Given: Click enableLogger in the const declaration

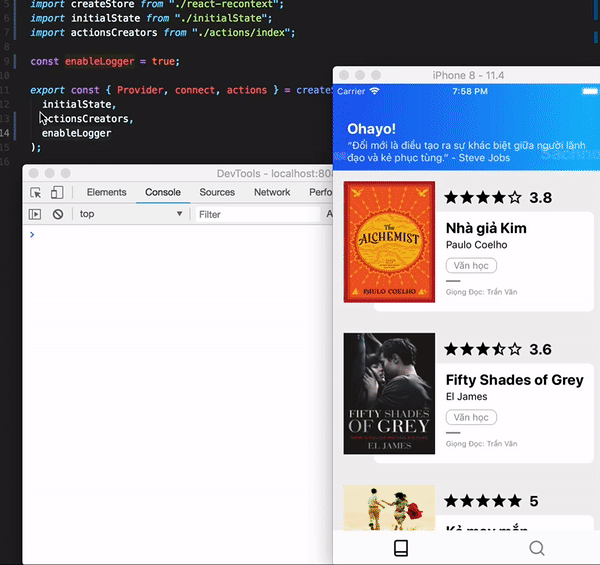Looking at the screenshot, I should point(99,62).
